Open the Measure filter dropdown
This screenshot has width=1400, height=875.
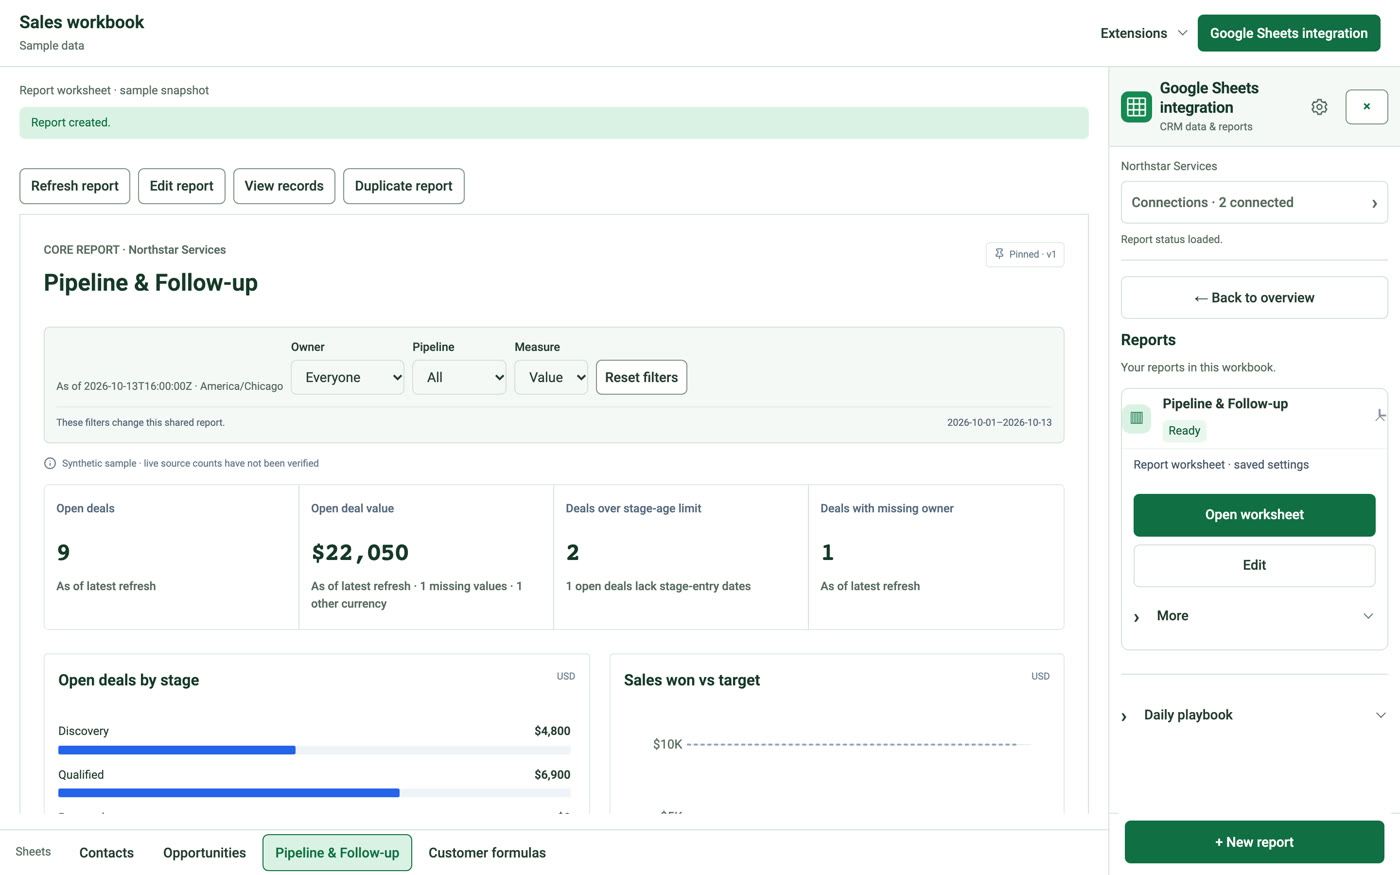pyautogui.click(x=551, y=377)
